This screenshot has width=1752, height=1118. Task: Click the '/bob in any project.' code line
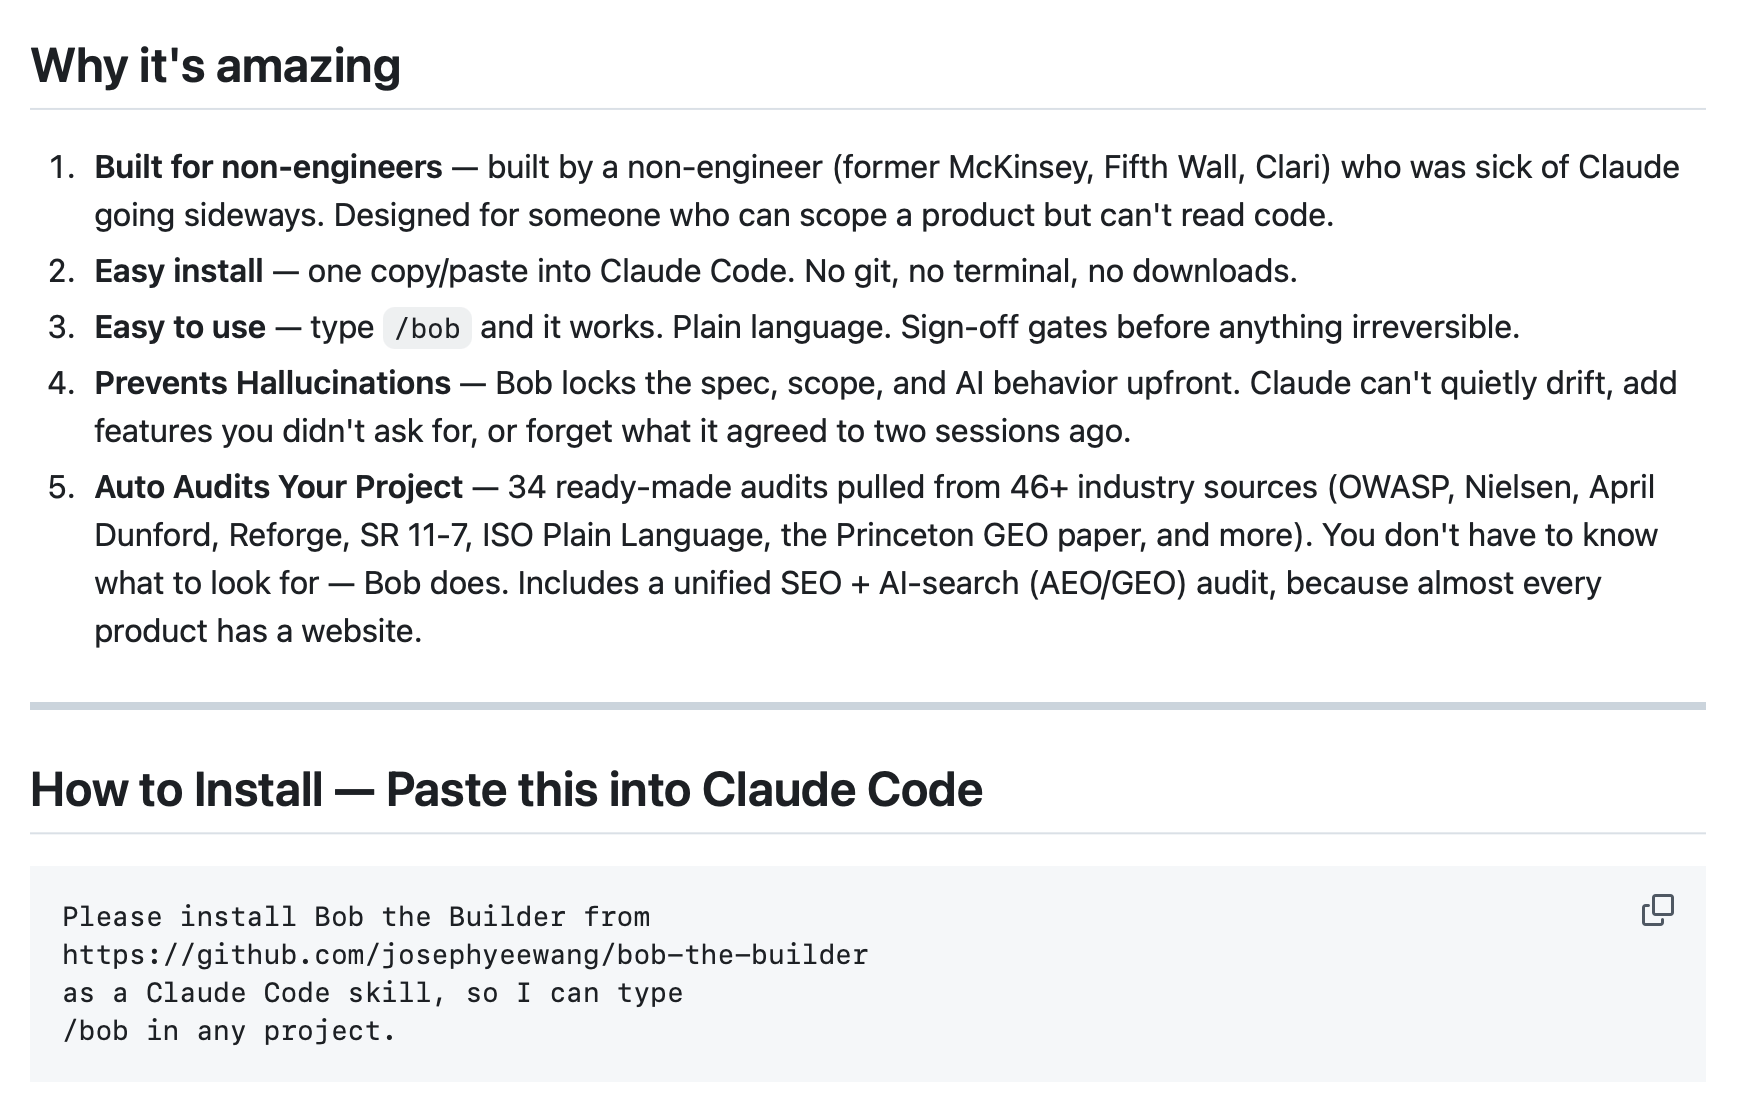pos(229,1031)
